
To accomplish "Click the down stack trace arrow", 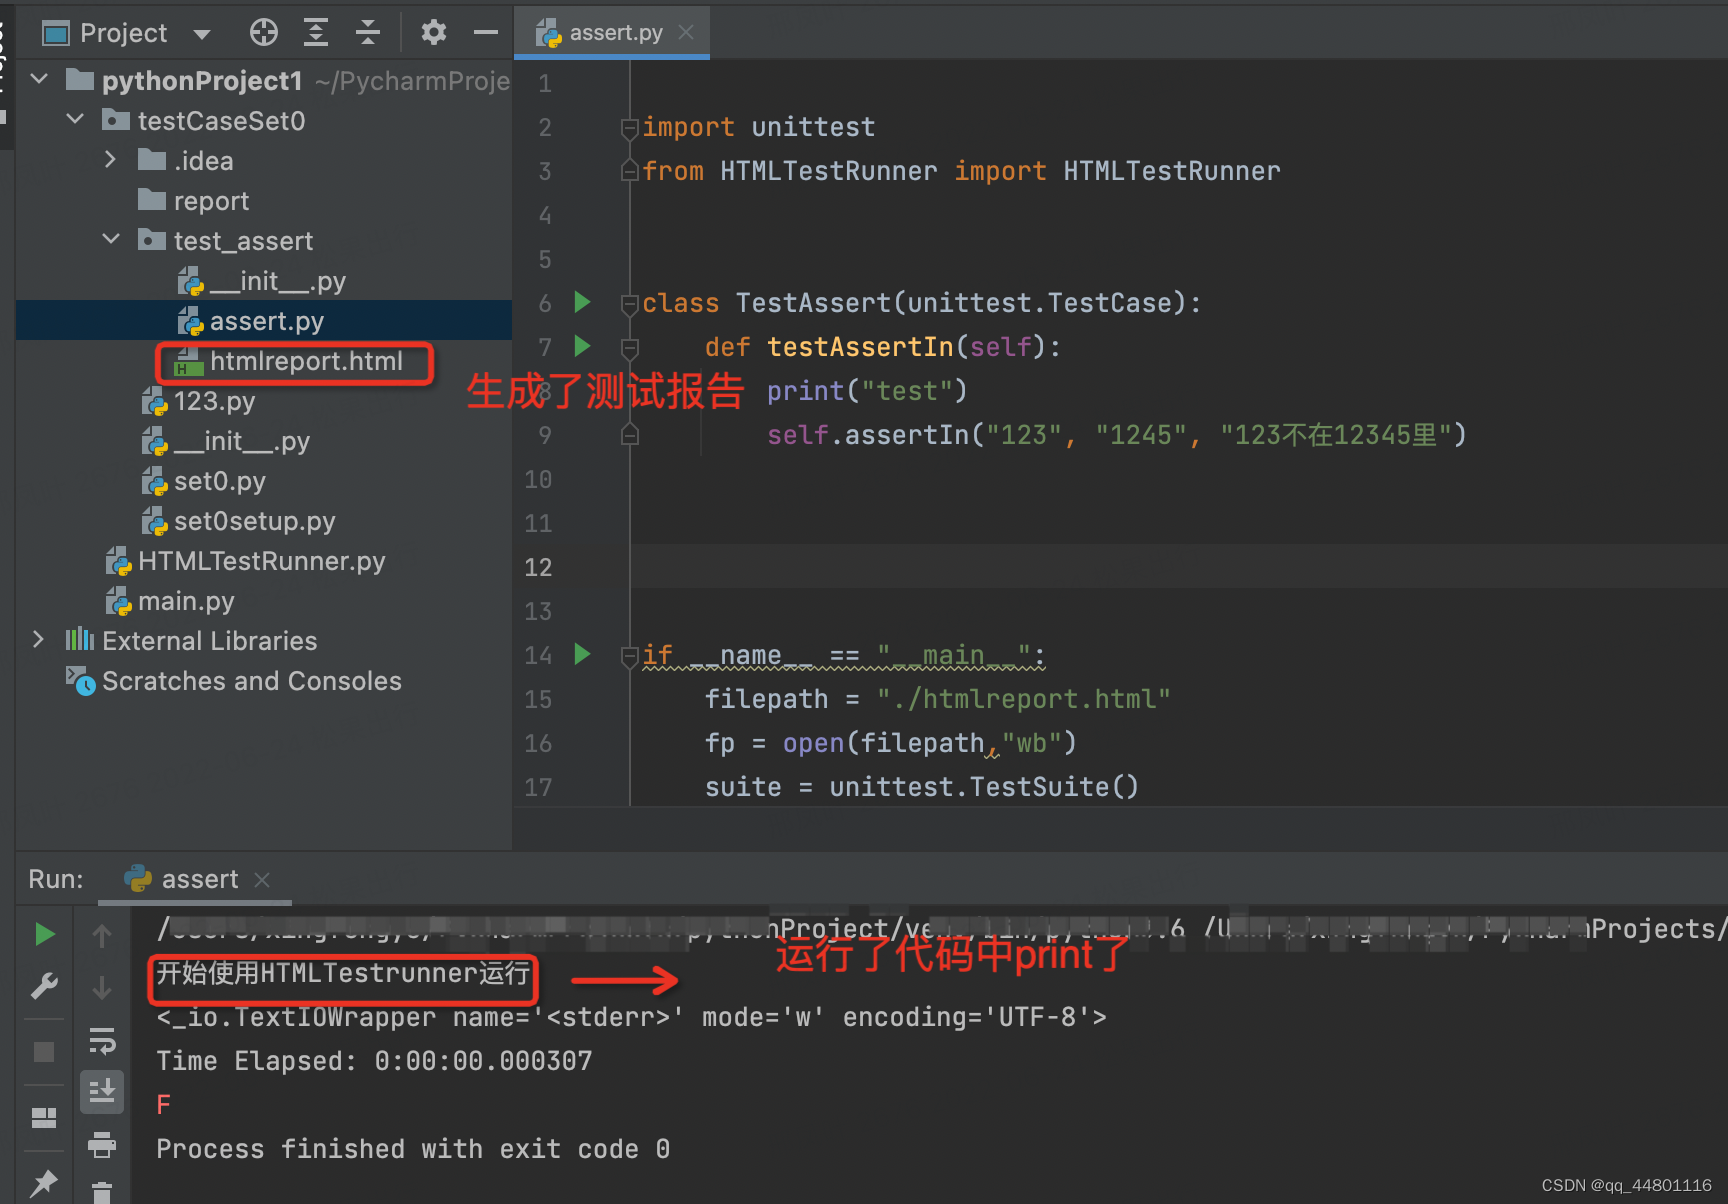I will click(101, 988).
